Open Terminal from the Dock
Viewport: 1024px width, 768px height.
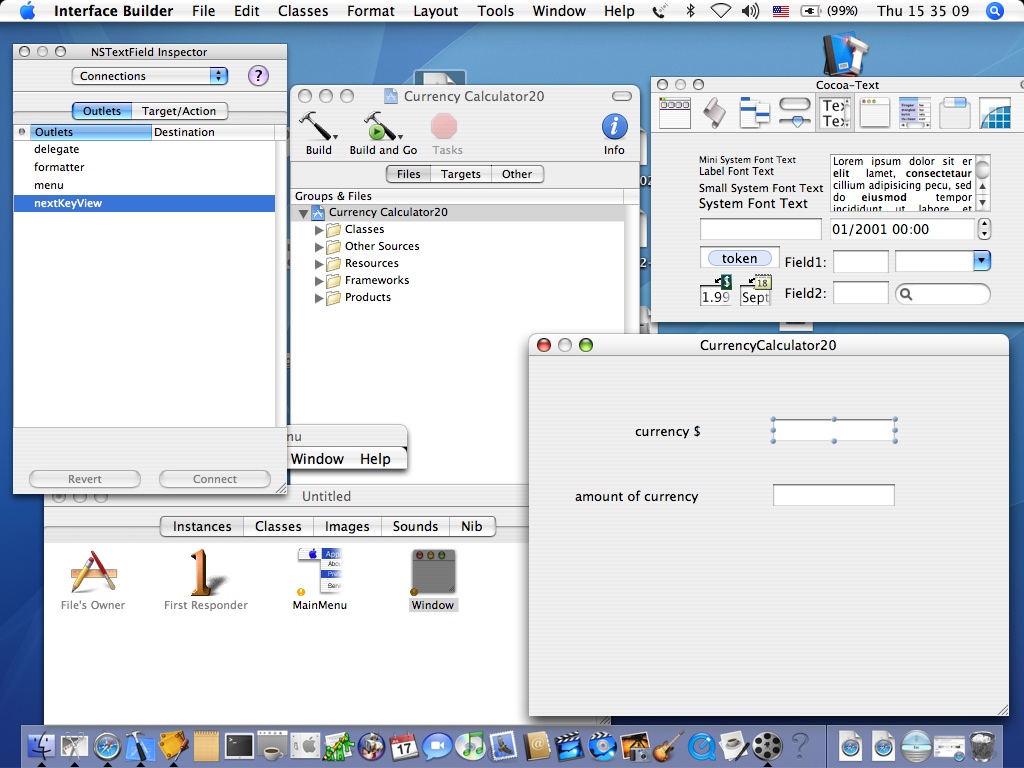(x=239, y=746)
